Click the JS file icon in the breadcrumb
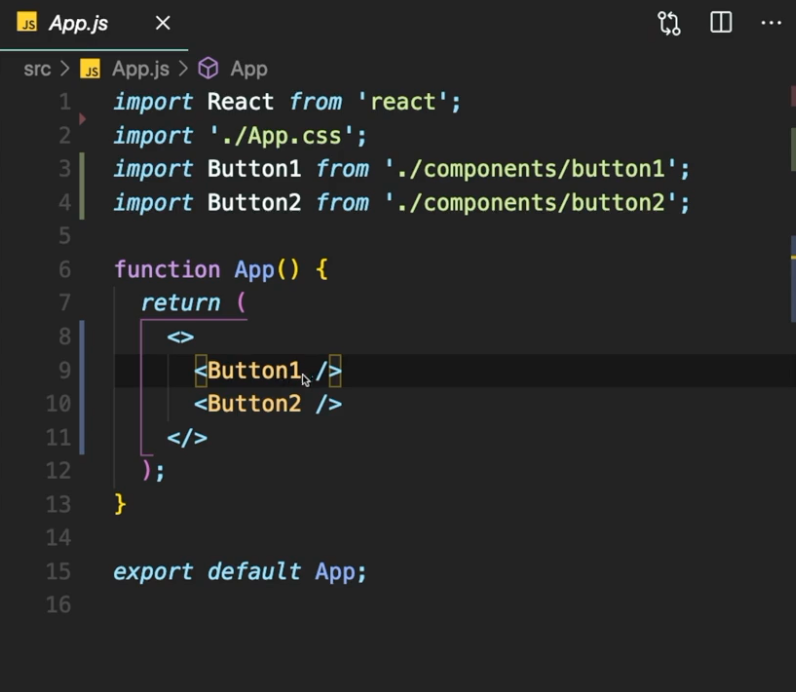The height and width of the screenshot is (692, 796). click(x=90, y=69)
